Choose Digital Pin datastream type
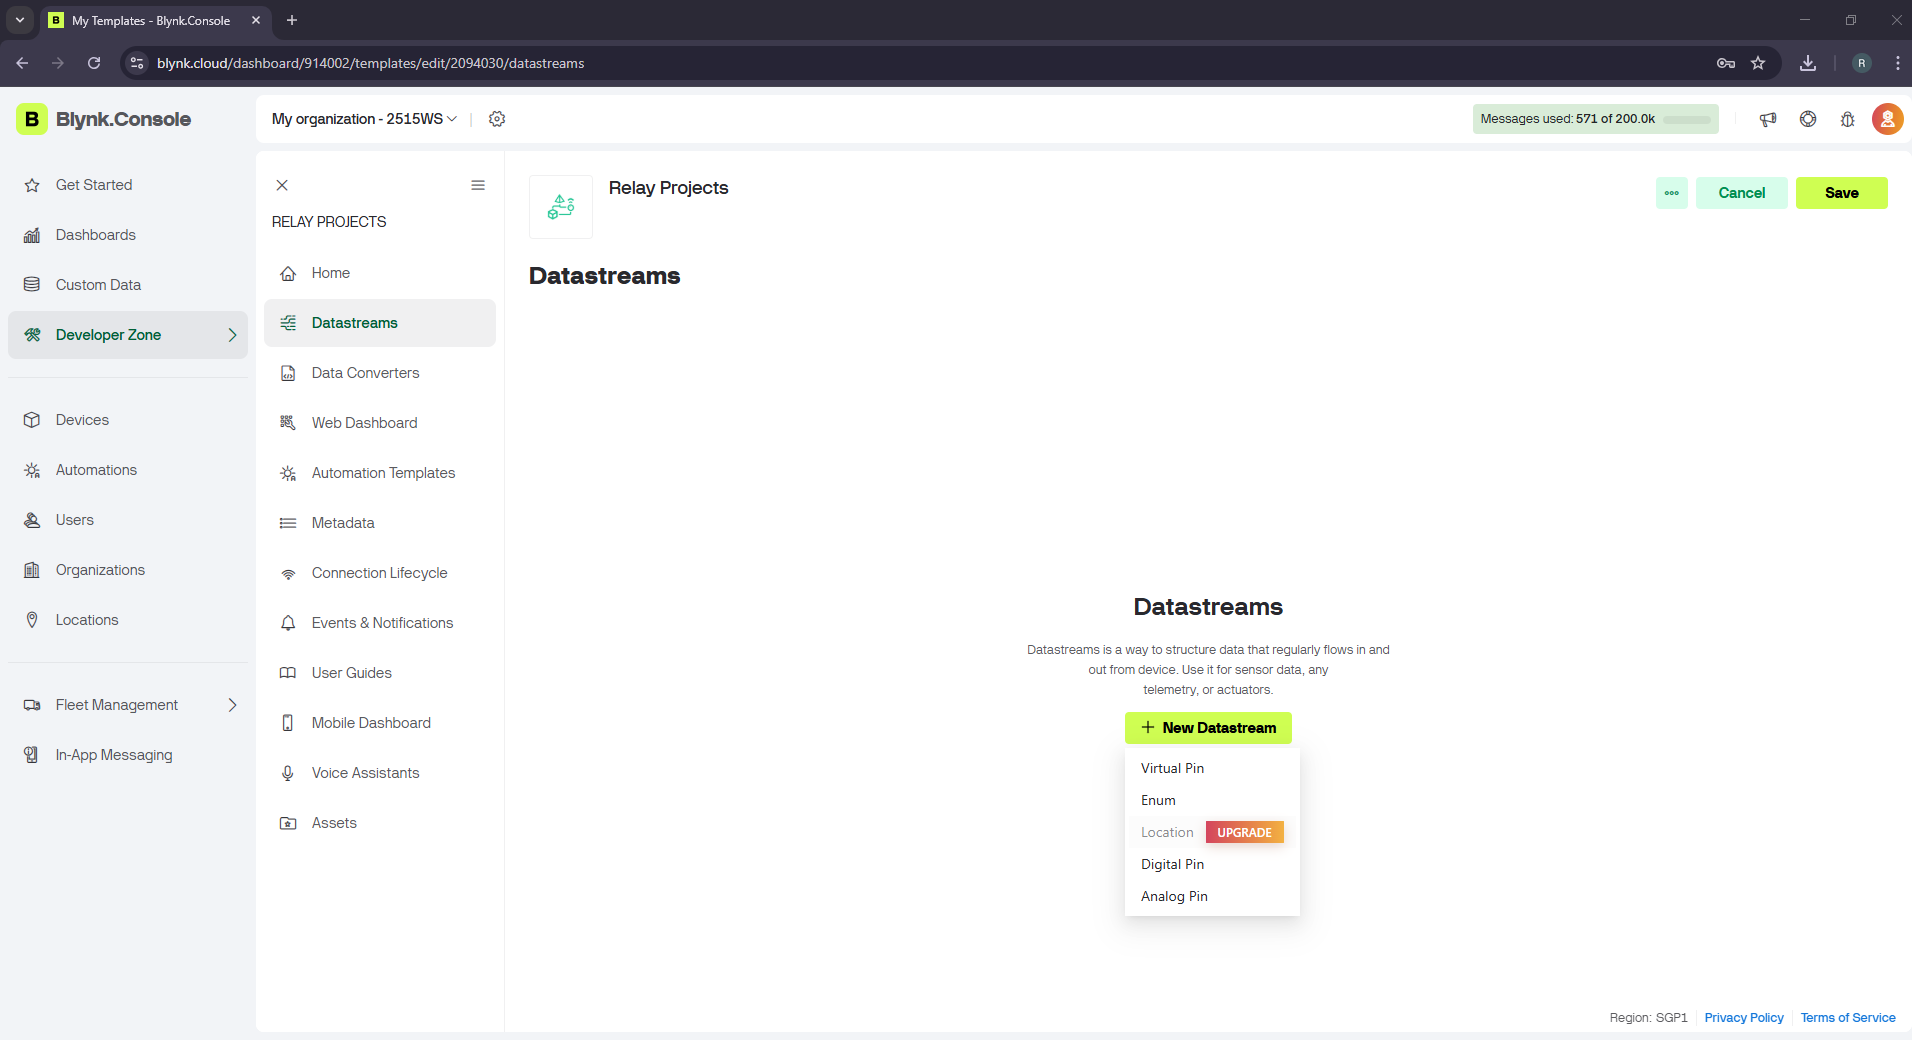The image size is (1912, 1040). 1172,864
